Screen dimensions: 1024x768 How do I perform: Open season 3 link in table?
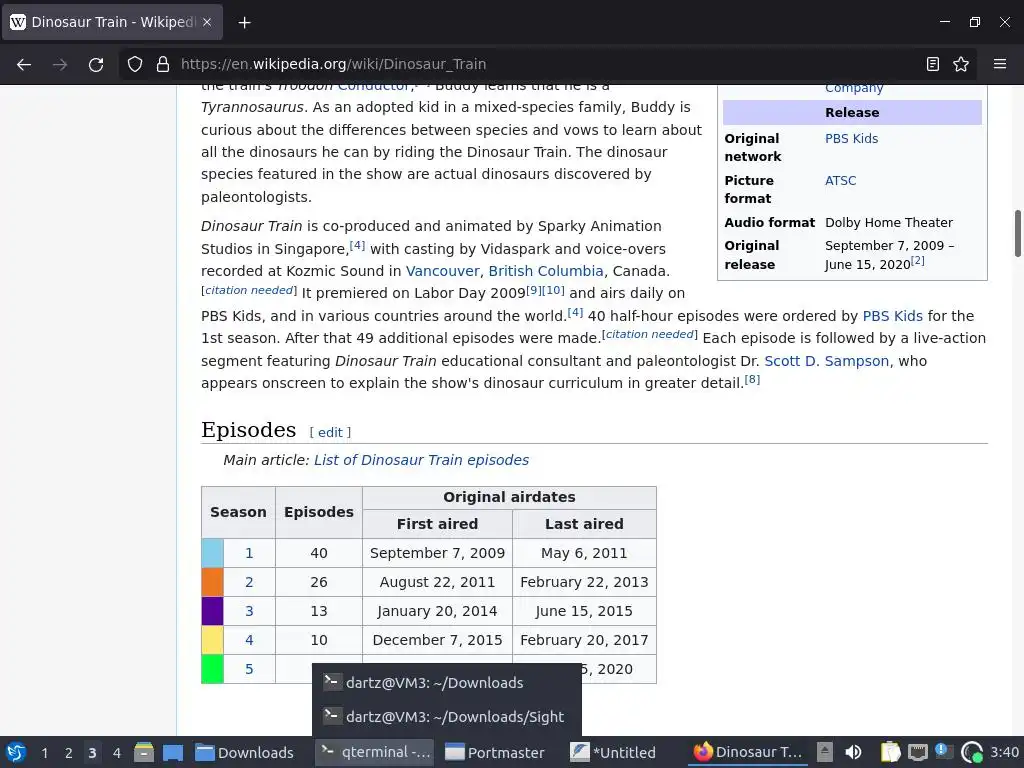click(x=249, y=611)
